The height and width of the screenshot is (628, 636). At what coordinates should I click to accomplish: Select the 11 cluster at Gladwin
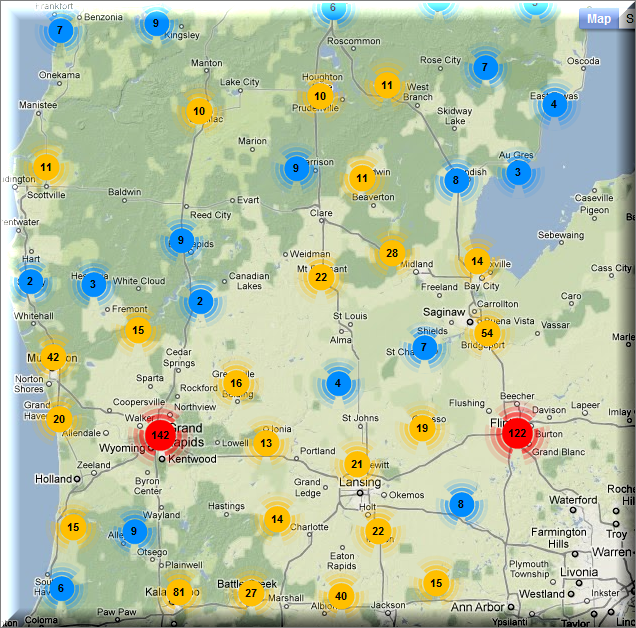(361, 178)
